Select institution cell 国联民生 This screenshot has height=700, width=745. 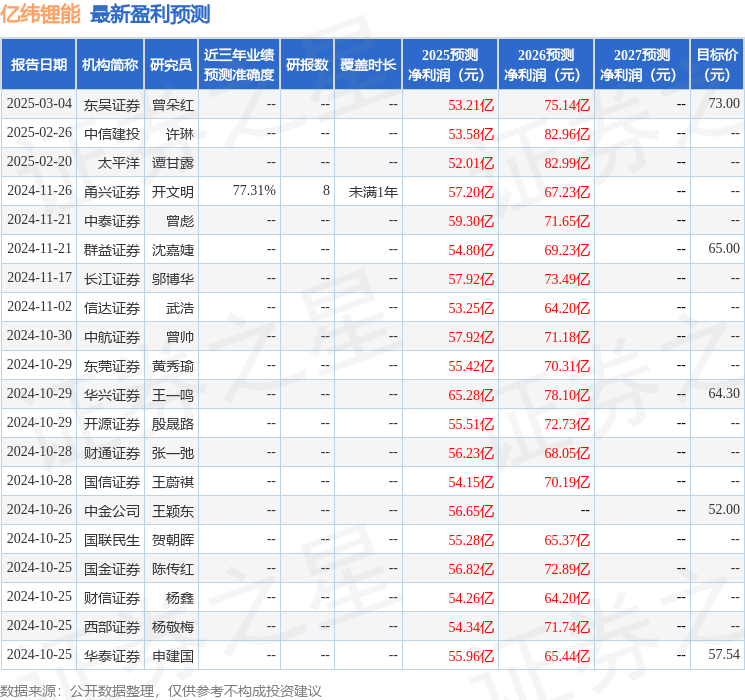(112, 540)
